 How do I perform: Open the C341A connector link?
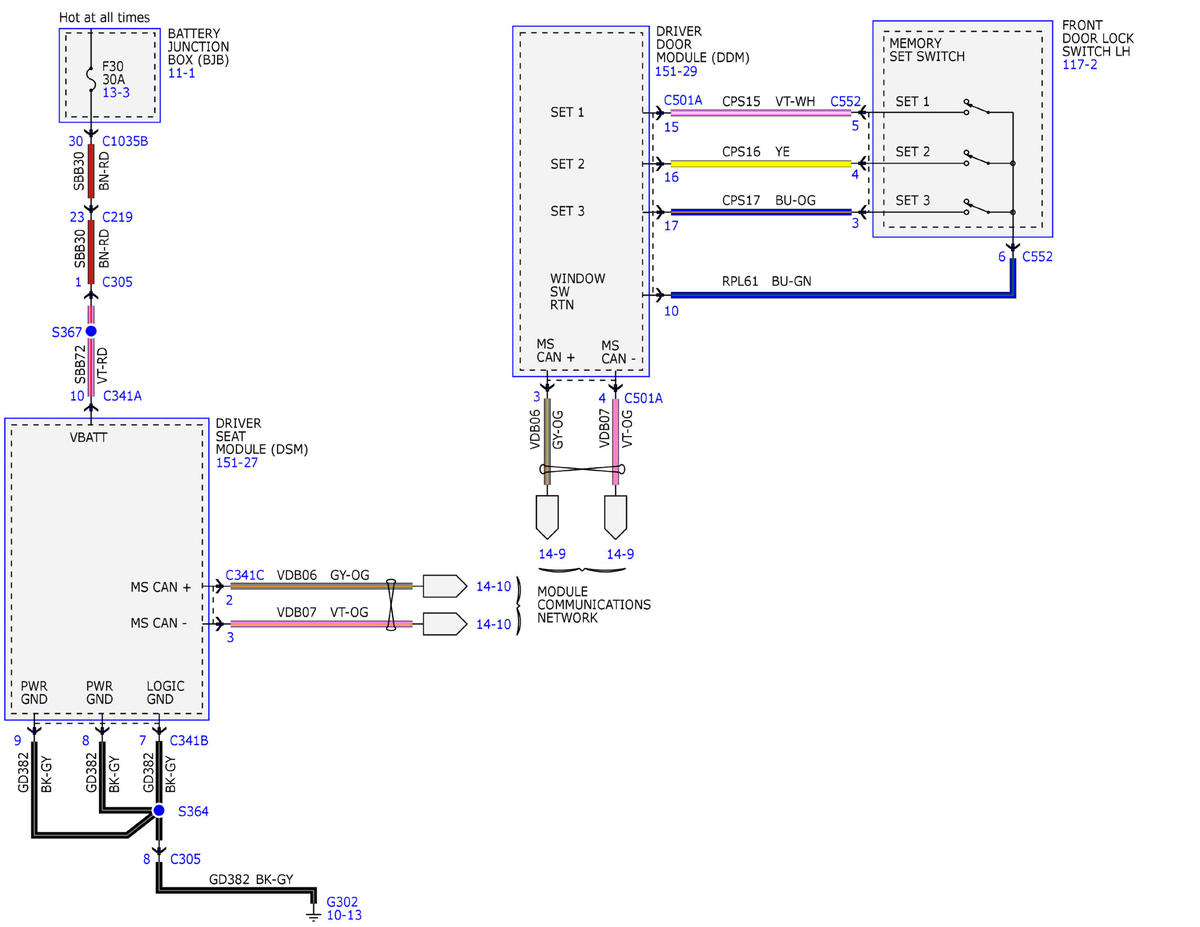(x=122, y=396)
